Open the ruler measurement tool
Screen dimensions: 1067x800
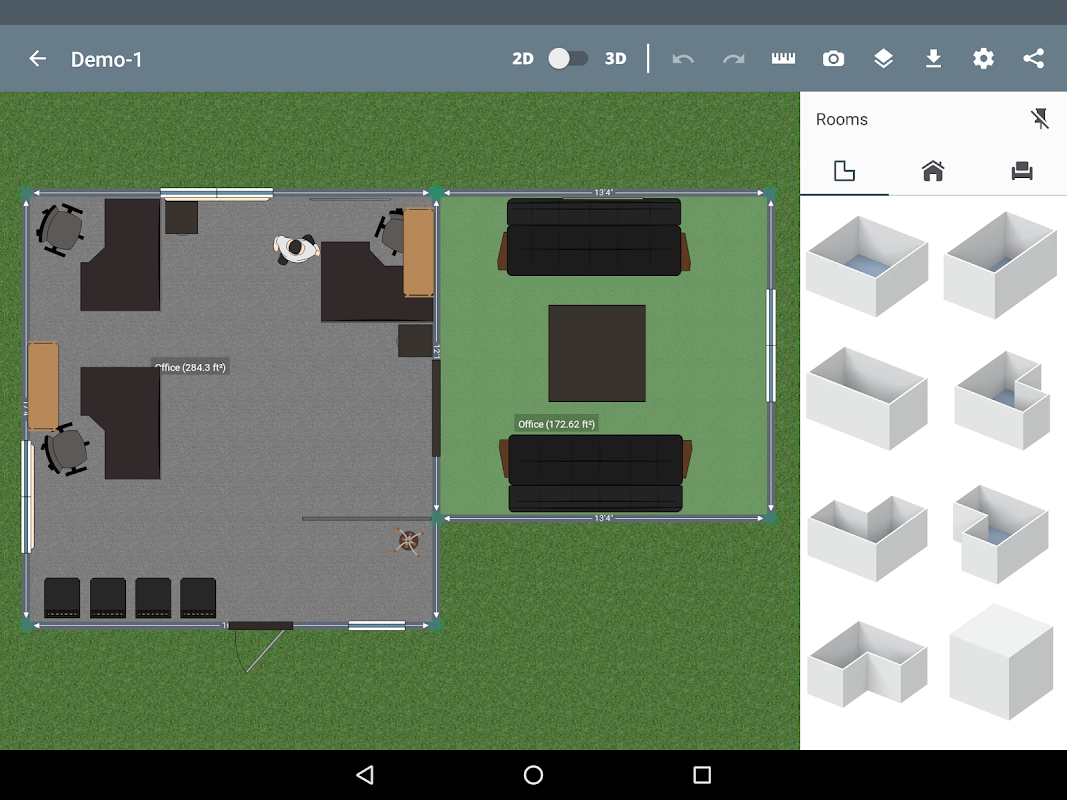pos(783,59)
